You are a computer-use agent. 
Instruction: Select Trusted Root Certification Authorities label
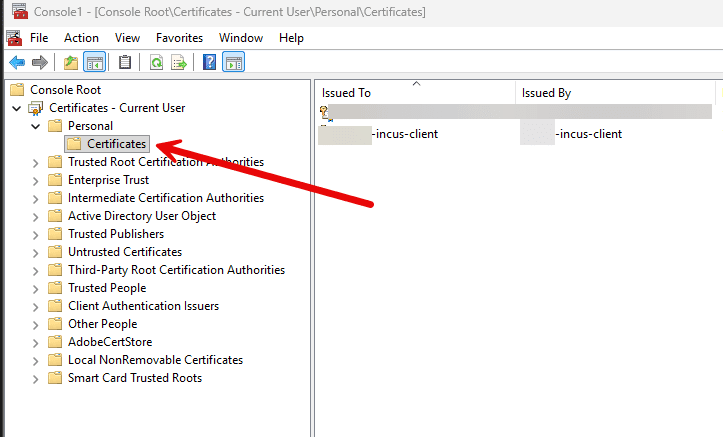(166, 162)
